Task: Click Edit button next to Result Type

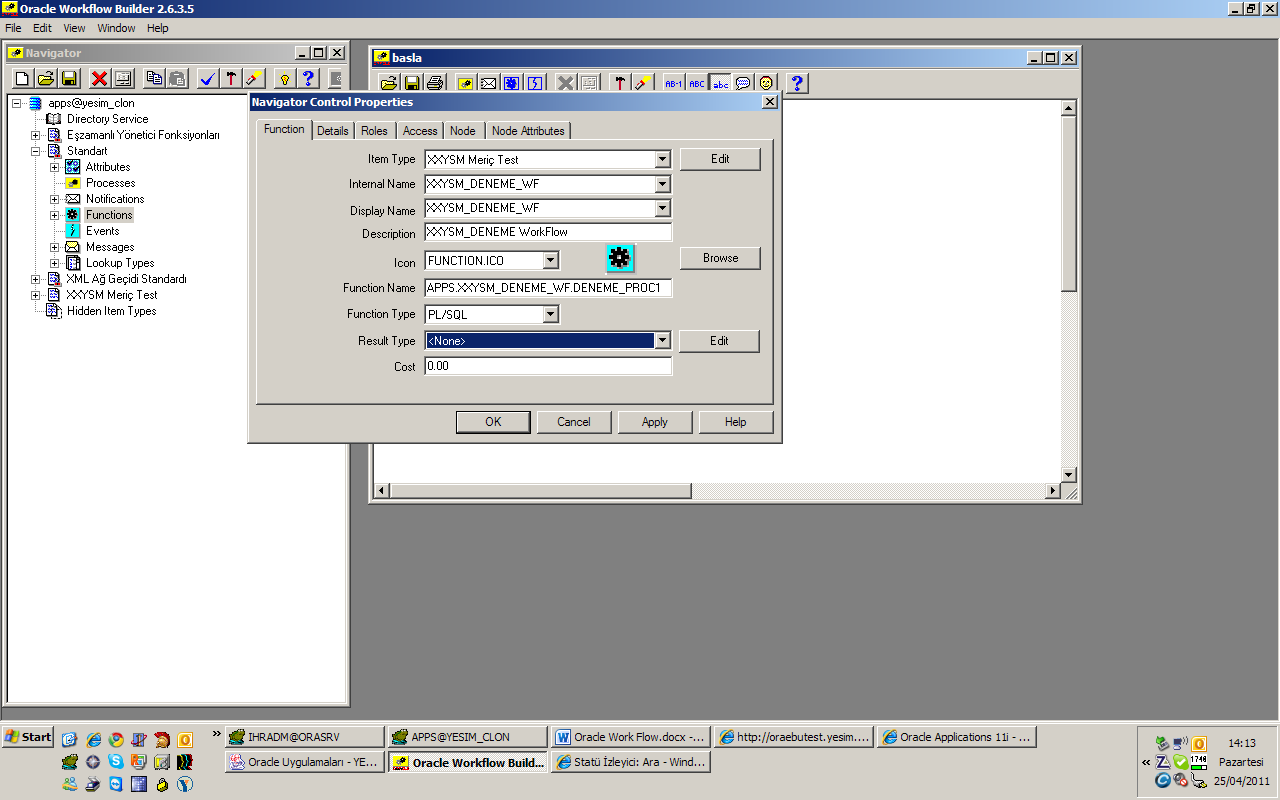Action: coord(719,341)
